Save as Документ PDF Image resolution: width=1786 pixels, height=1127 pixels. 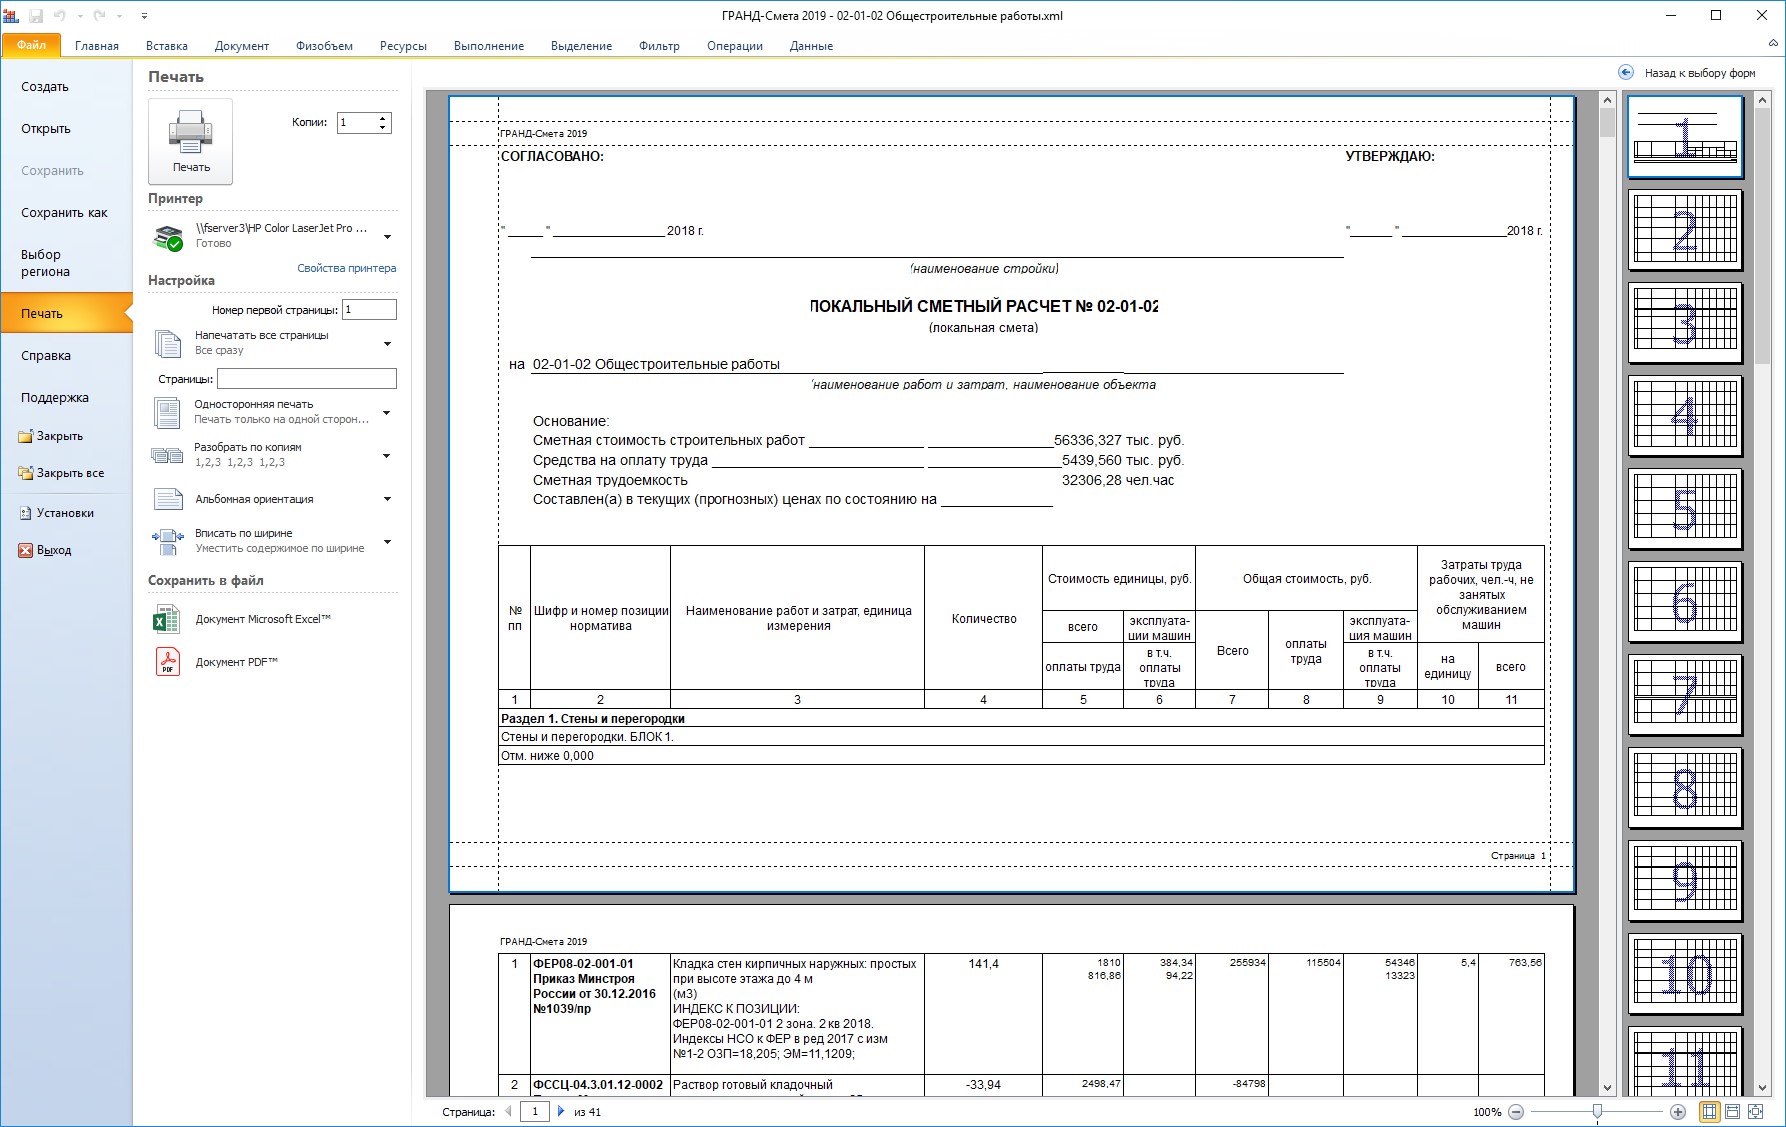pyautogui.click(x=236, y=662)
